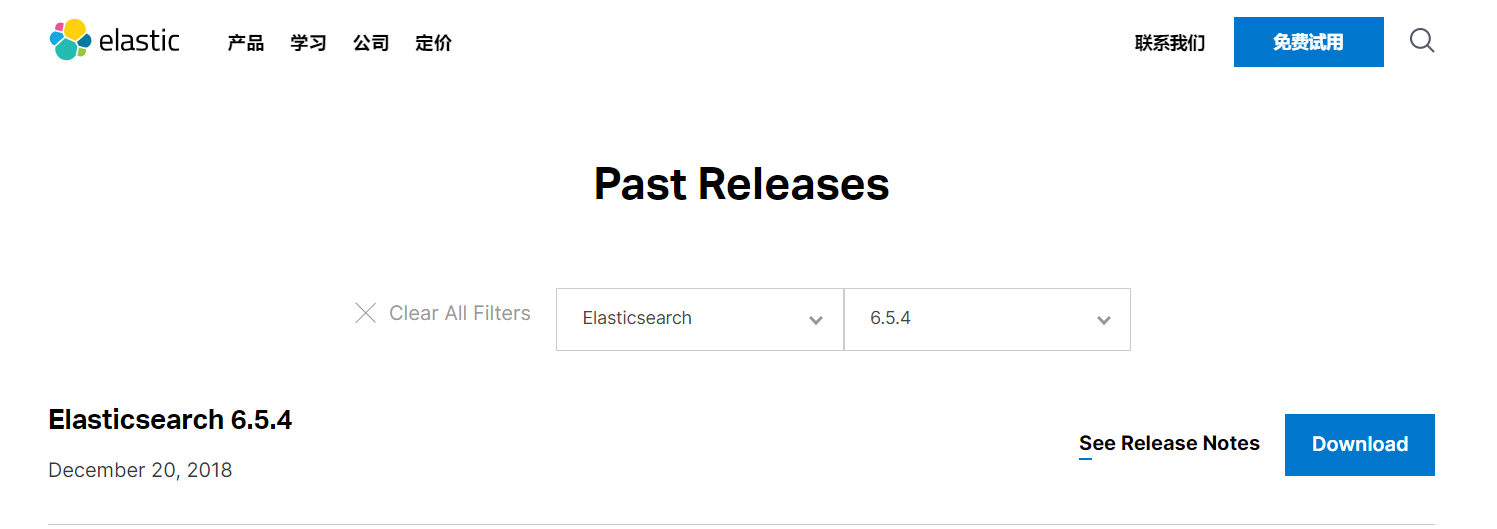Open the search magnifier icon
Image resolution: width=1497 pixels, height=529 pixels.
[x=1422, y=41]
